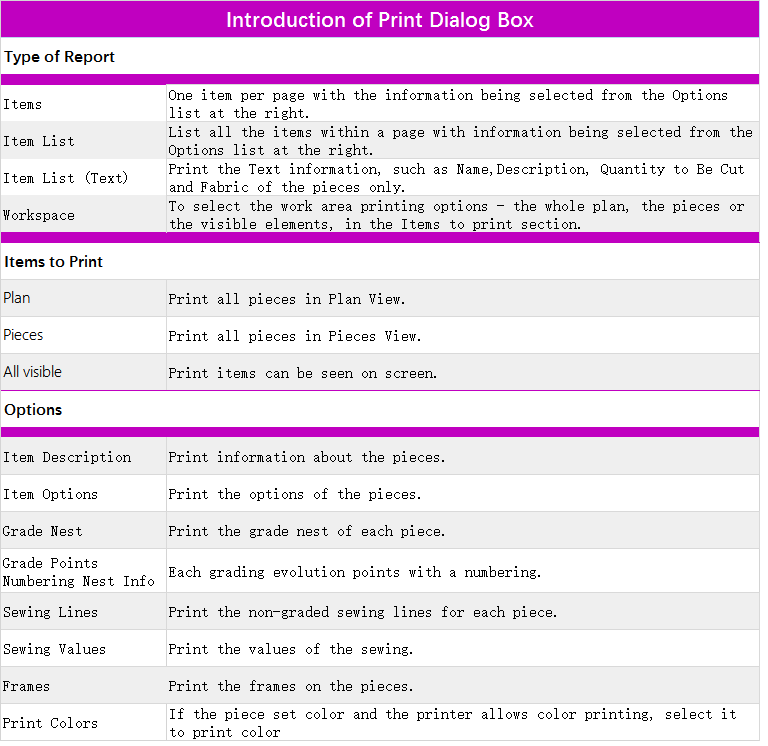Select the Workspace row label
Screen dimensions: 768x746
point(39,215)
